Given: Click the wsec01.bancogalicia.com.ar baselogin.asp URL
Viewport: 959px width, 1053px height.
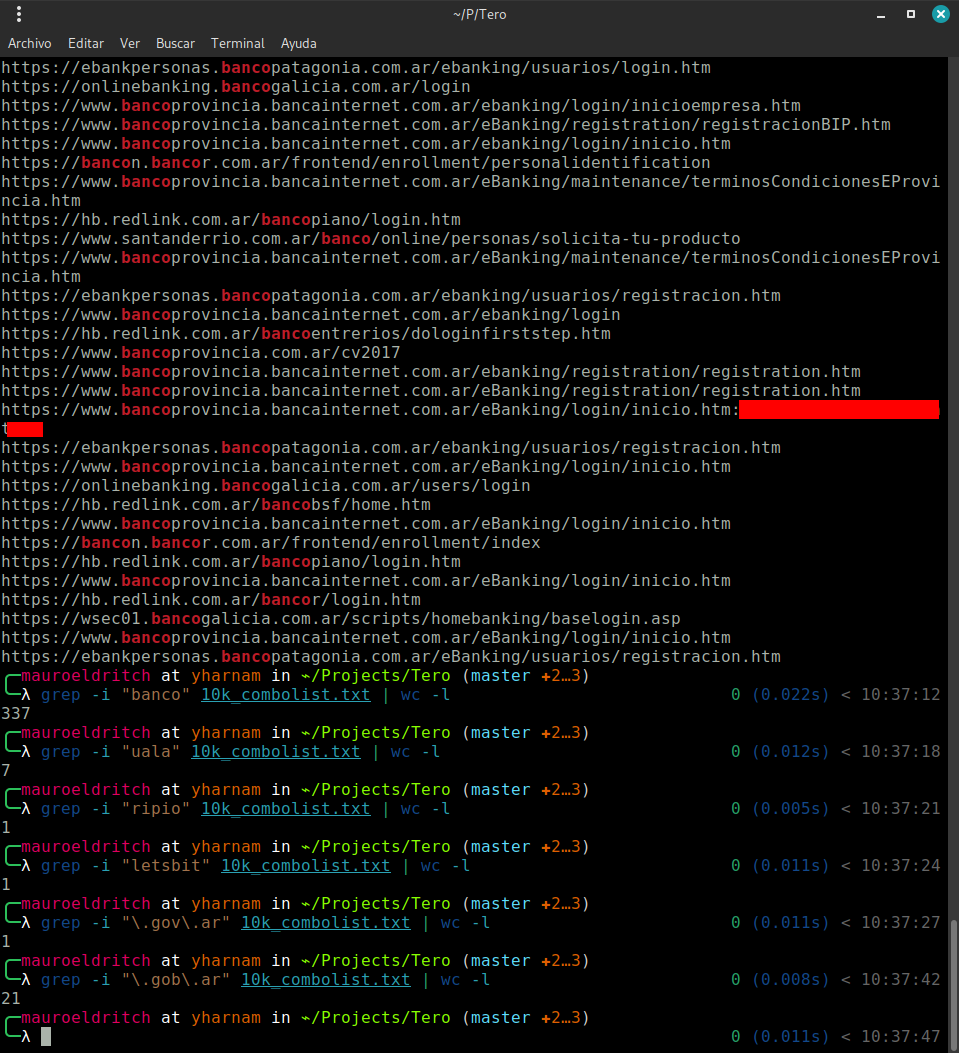Looking at the screenshot, I should [340, 618].
